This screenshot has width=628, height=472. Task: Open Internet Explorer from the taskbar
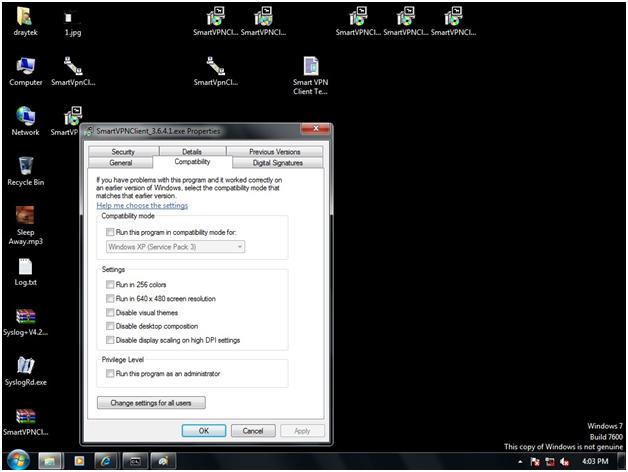[x=106, y=461]
